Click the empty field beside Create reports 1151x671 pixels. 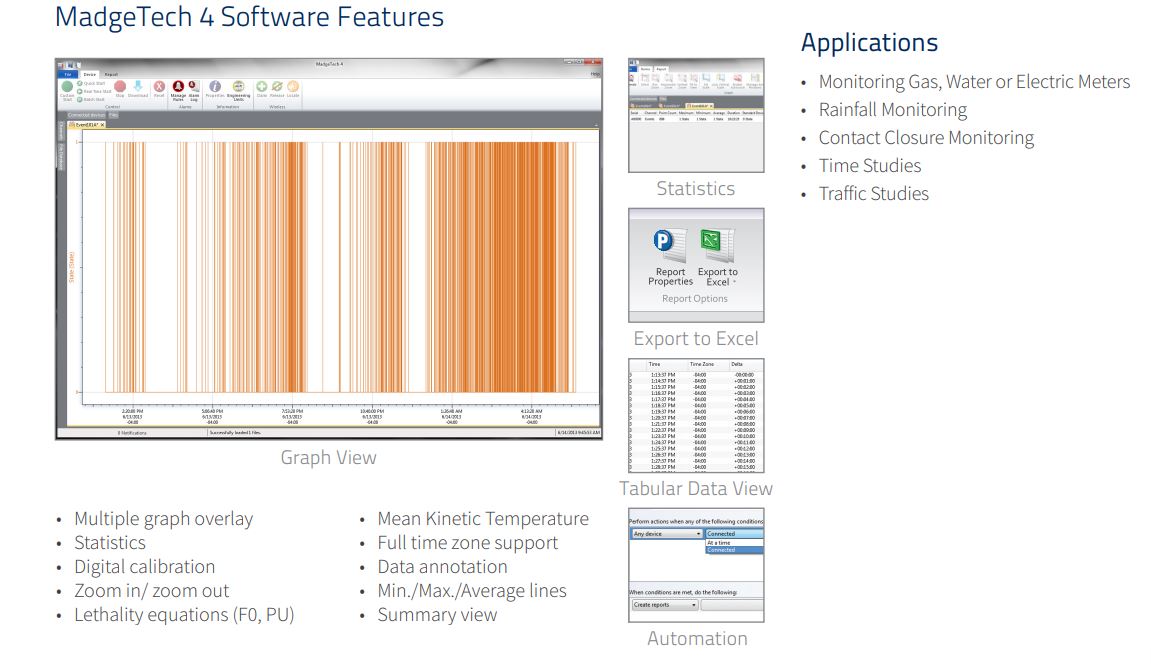pyautogui.click(x=732, y=605)
